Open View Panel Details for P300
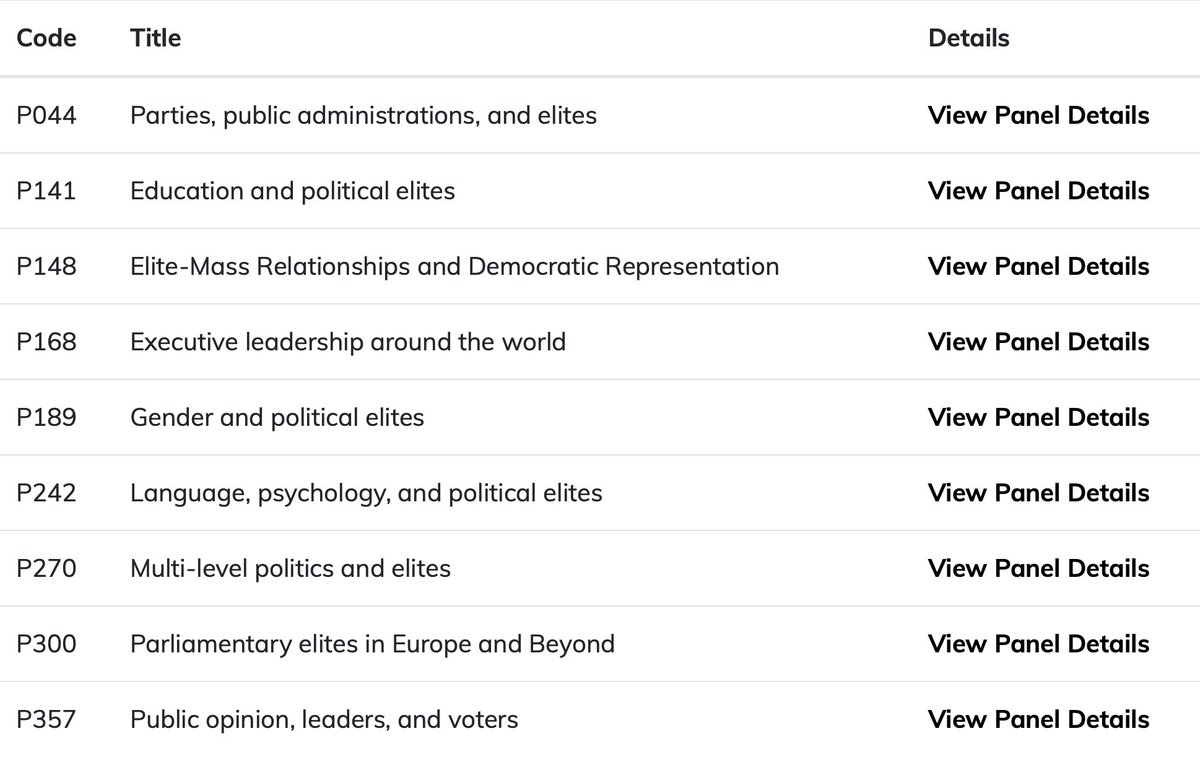1200x770 pixels. [1038, 644]
